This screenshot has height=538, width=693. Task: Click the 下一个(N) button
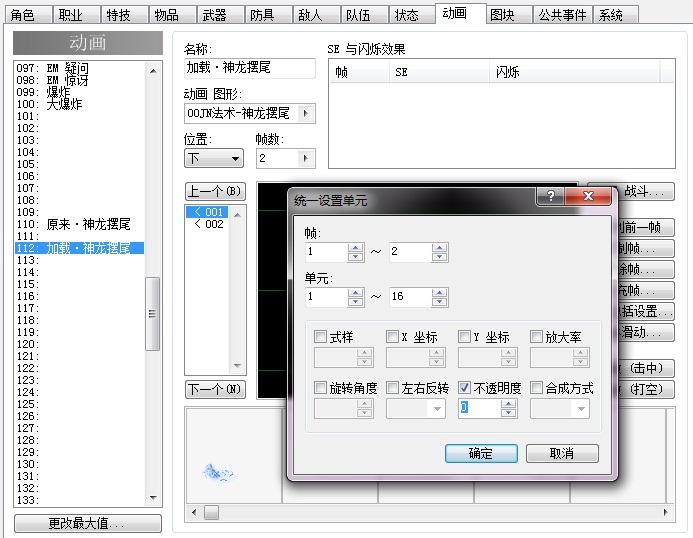[215, 389]
